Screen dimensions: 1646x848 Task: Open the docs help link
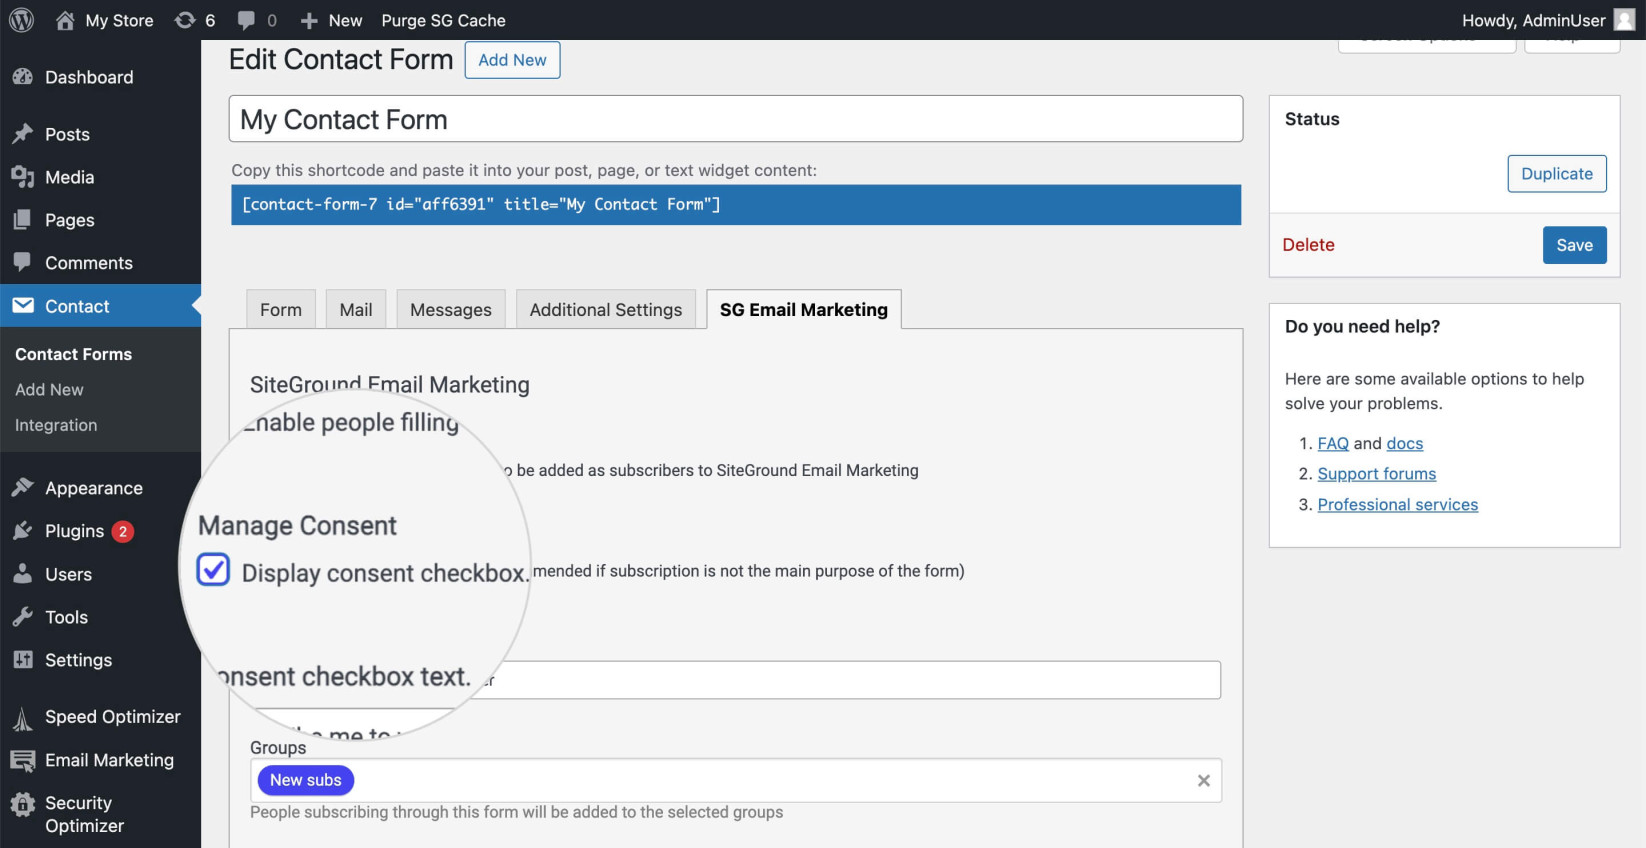click(x=1404, y=443)
